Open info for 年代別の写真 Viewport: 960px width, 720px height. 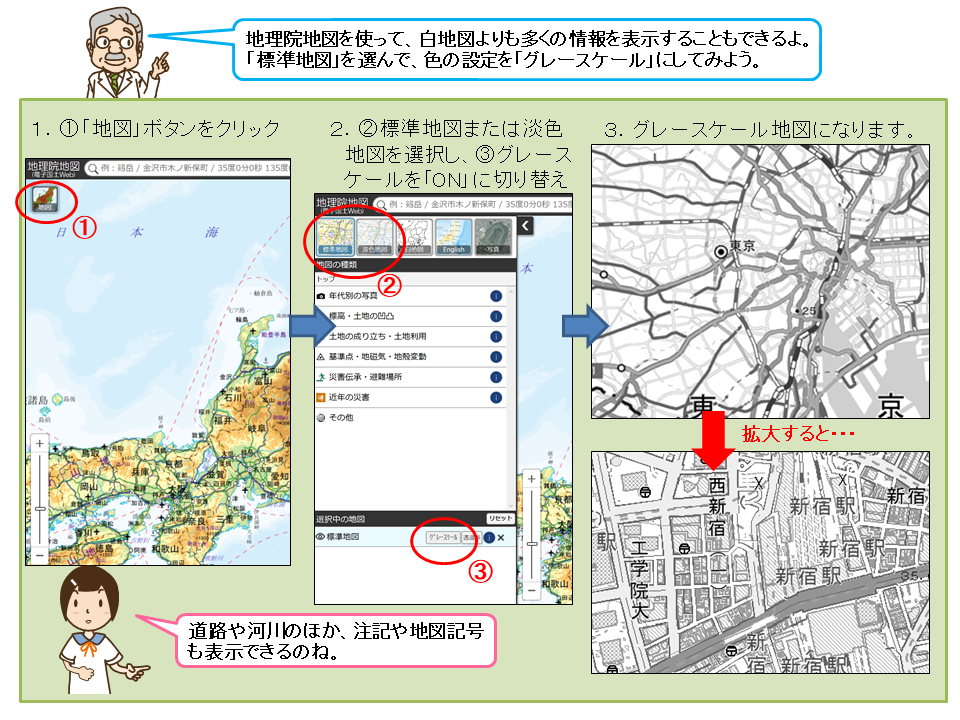(x=496, y=296)
